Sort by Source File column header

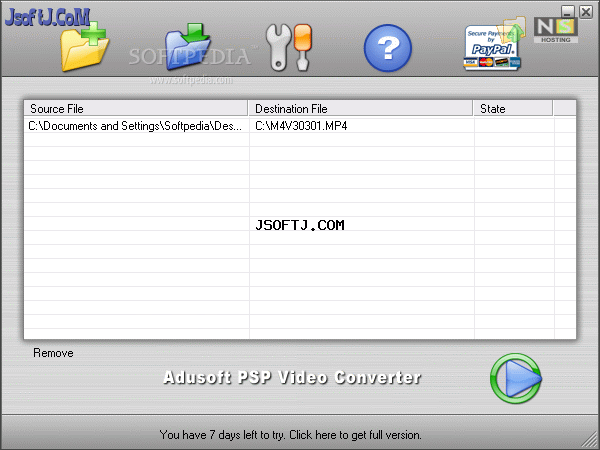[135, 109]
